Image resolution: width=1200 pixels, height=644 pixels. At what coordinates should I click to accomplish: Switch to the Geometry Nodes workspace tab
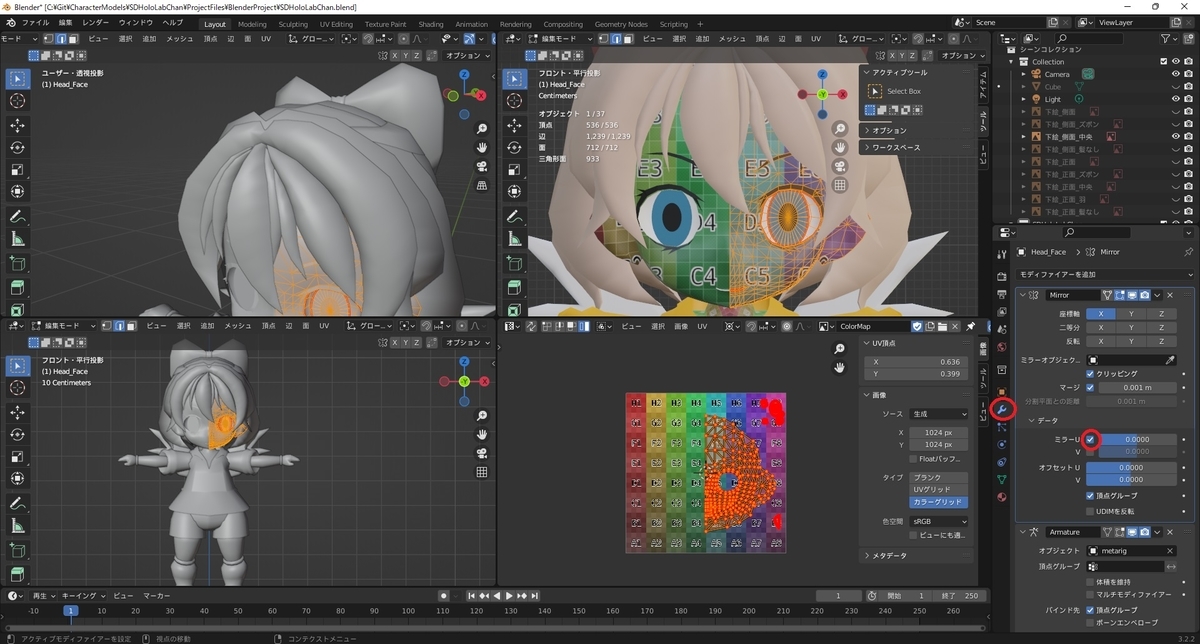621,24
